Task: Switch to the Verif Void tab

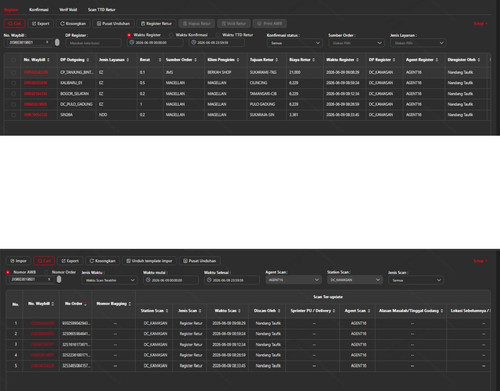Action: point(68,10)
